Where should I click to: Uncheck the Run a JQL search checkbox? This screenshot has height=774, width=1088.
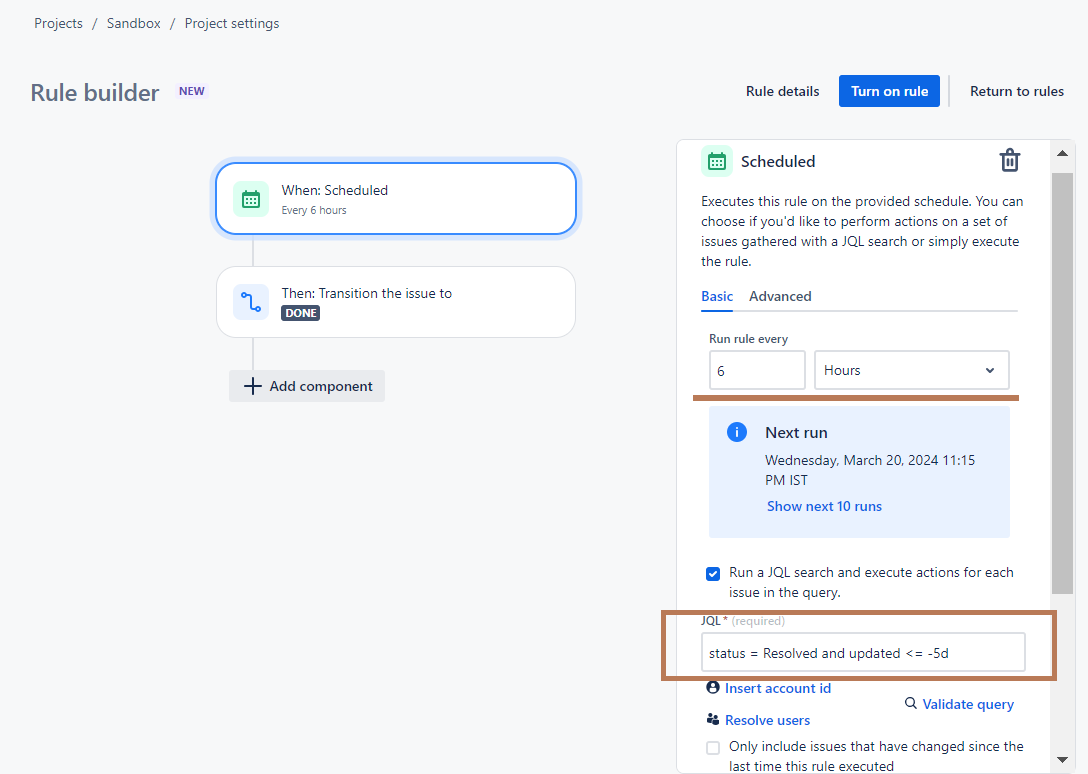(x=713, y=573)
